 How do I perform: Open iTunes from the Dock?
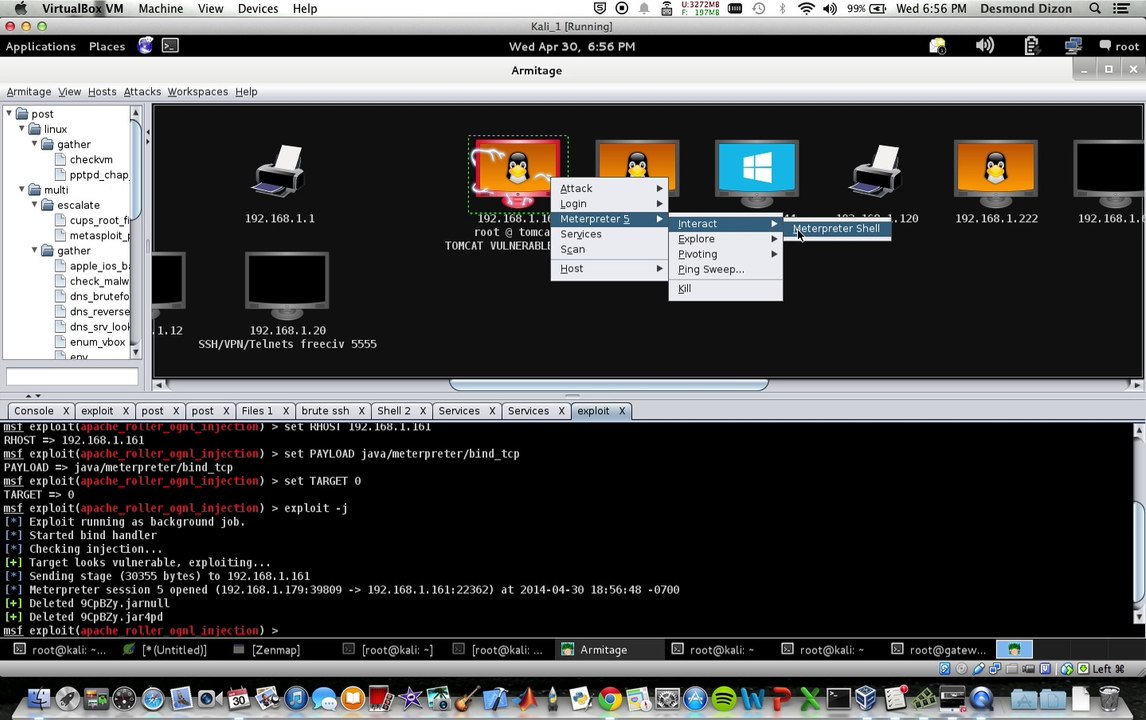pyautogui.click(x=295, y=698)
